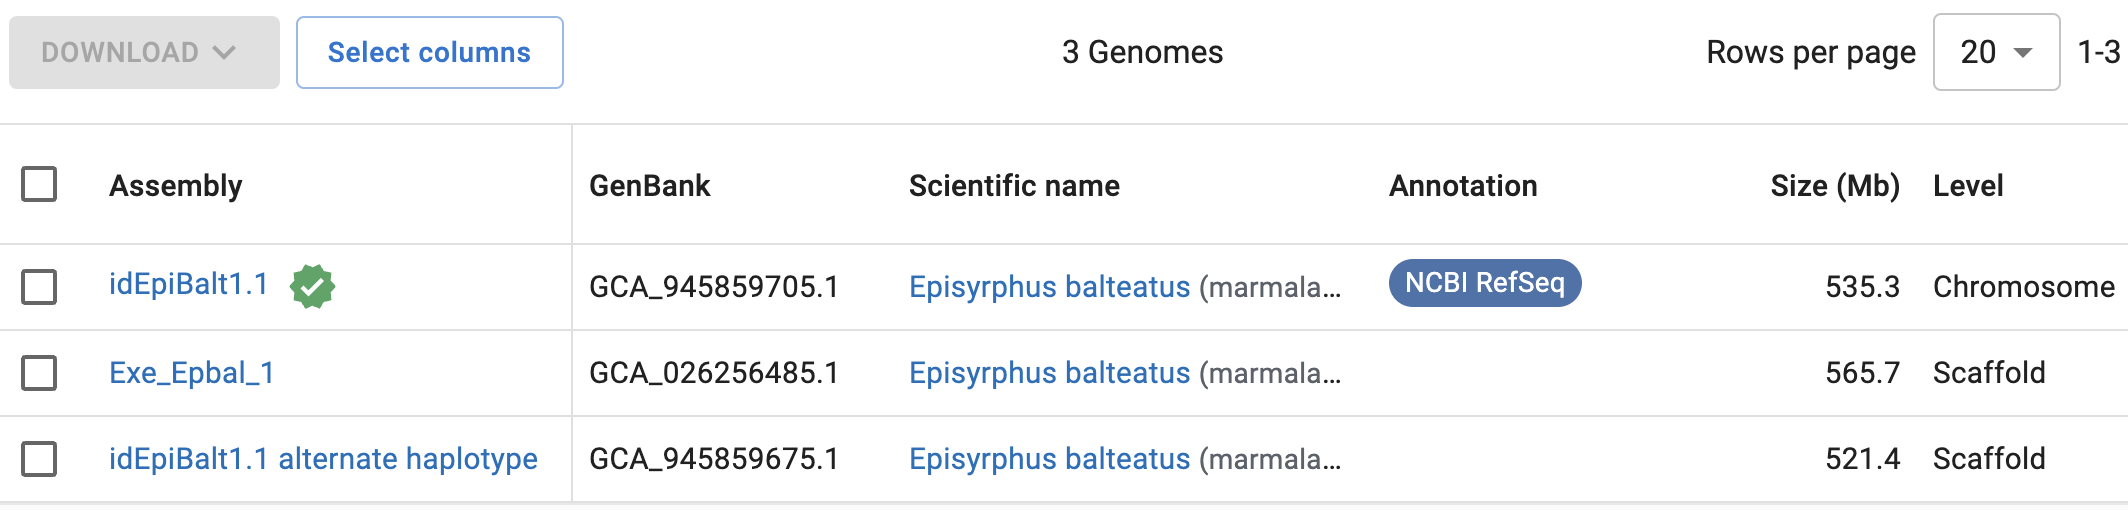Sort by the Assembly column header

[176, 186]
